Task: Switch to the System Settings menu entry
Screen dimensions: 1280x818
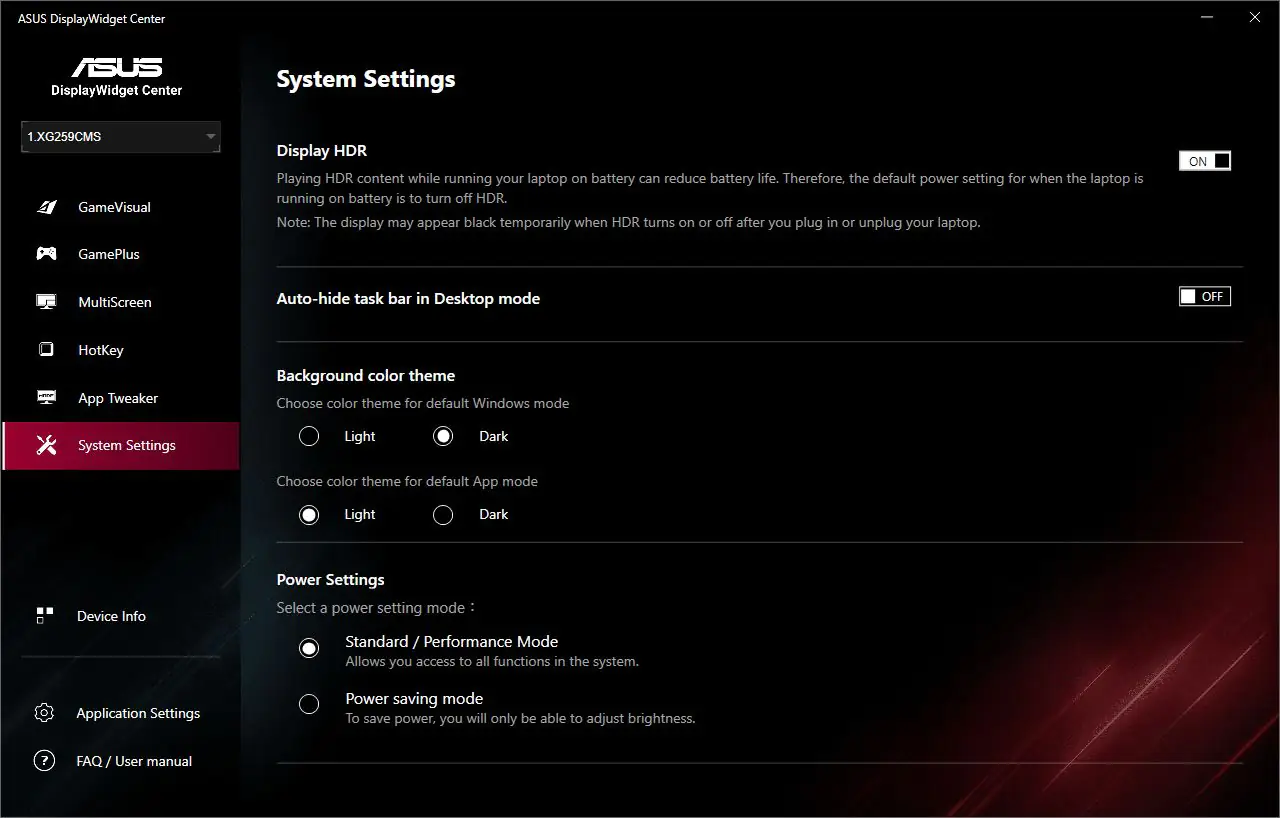Action: tap(127, 445)
